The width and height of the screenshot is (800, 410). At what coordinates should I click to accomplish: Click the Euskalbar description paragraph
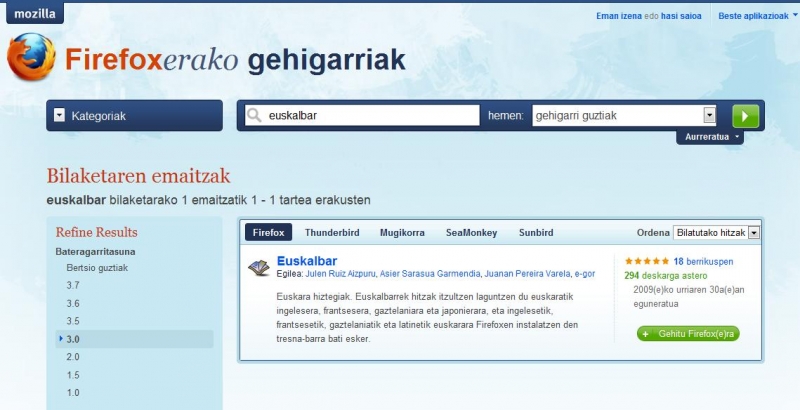[x=428, y=317]
